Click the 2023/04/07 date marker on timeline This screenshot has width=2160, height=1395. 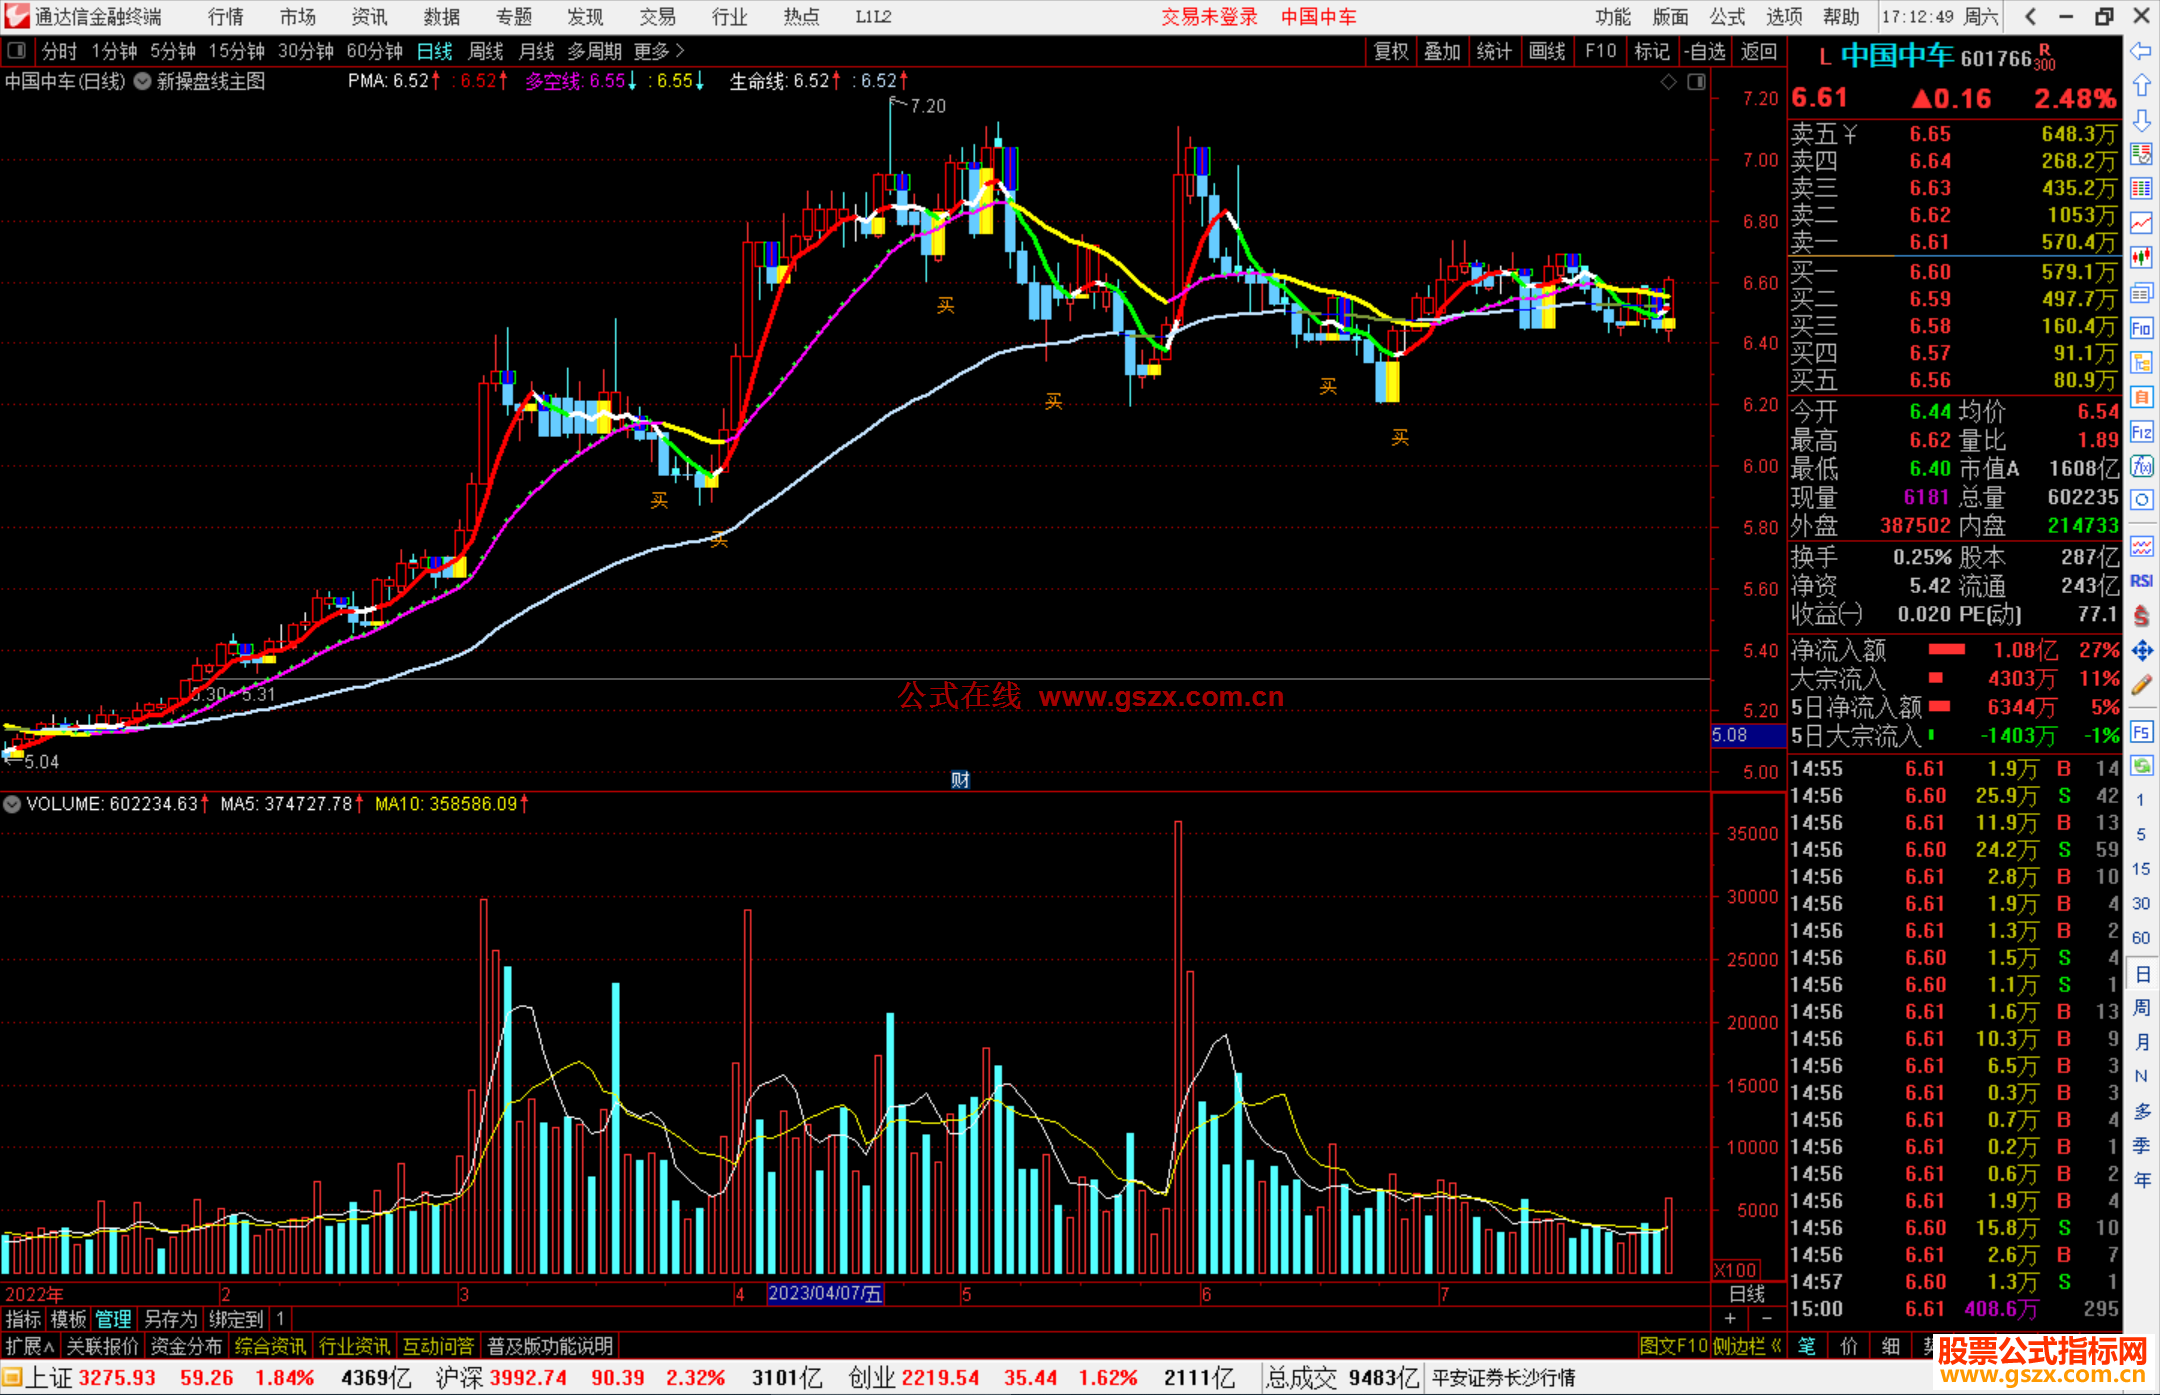(x=825, y=1294)
